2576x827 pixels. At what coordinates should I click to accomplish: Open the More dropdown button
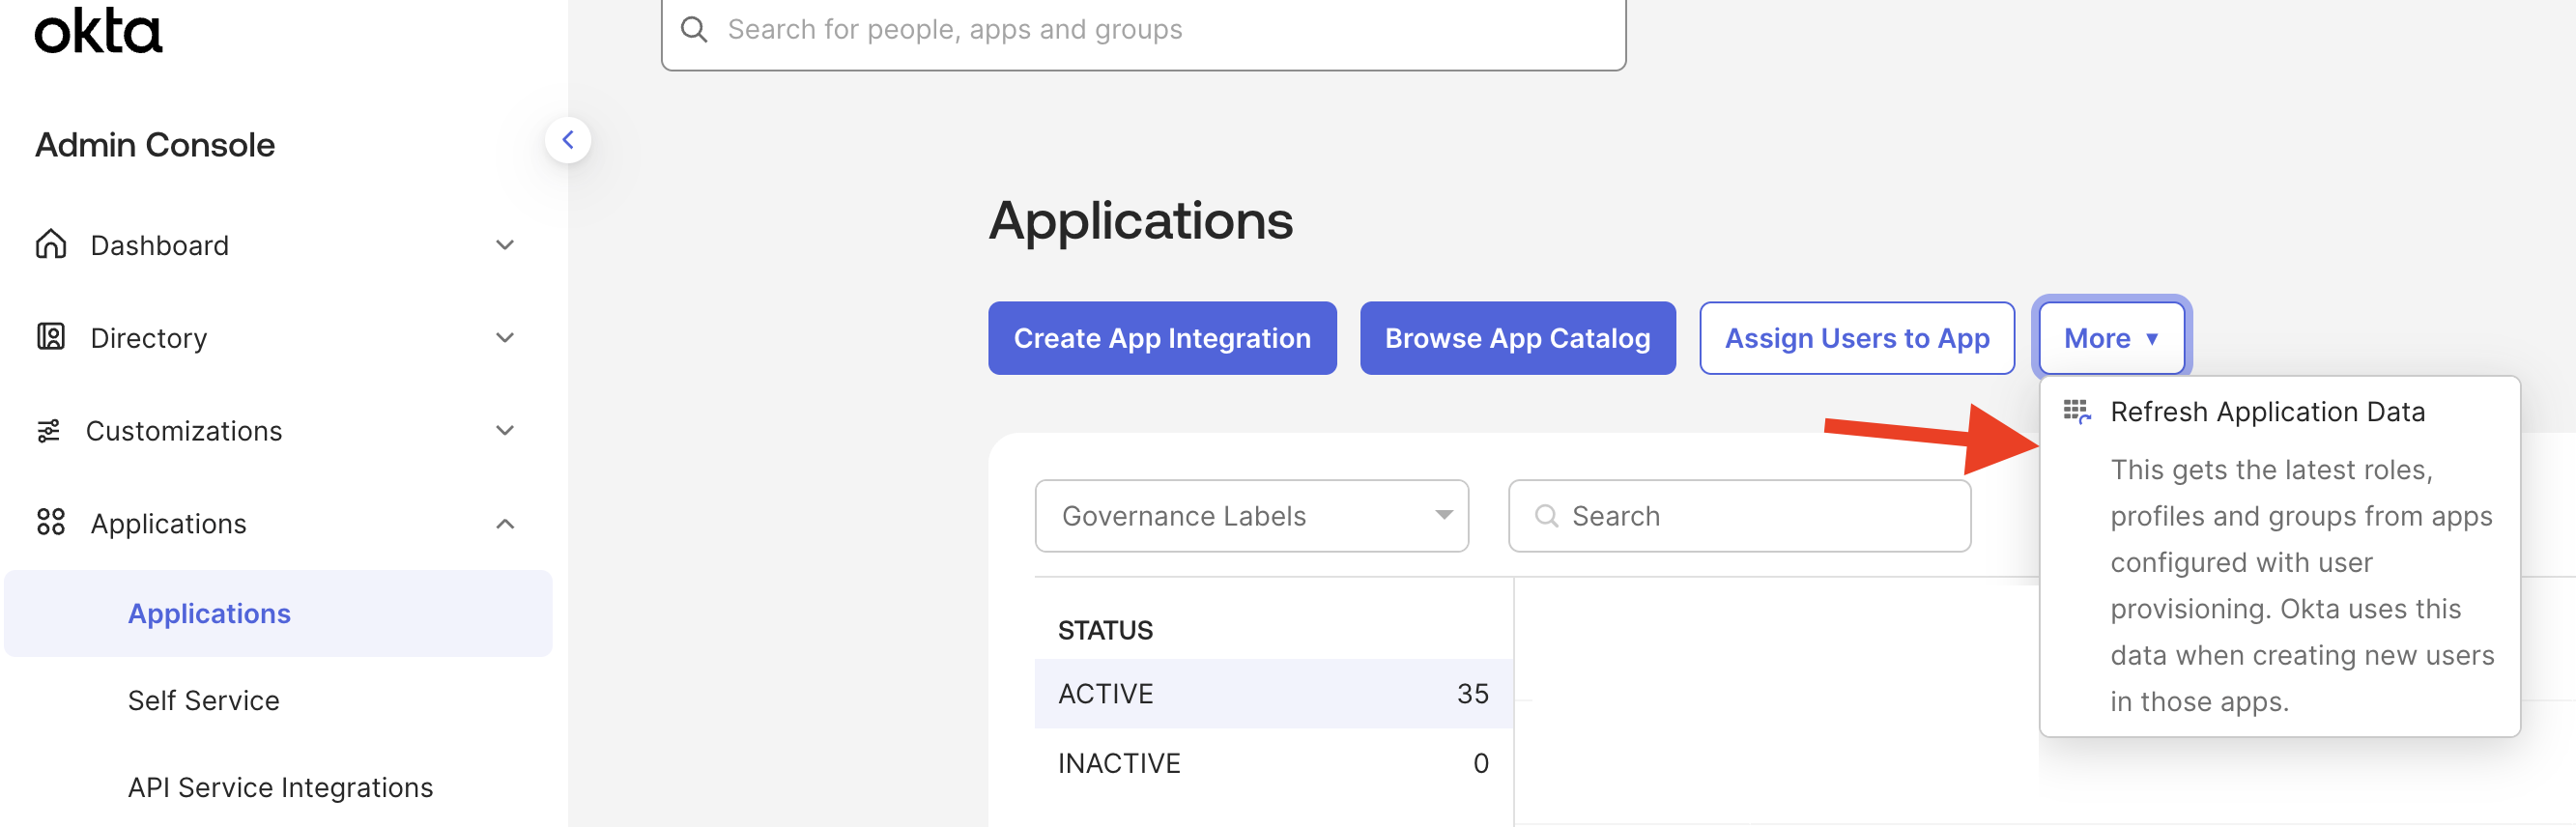[2111, 338]
